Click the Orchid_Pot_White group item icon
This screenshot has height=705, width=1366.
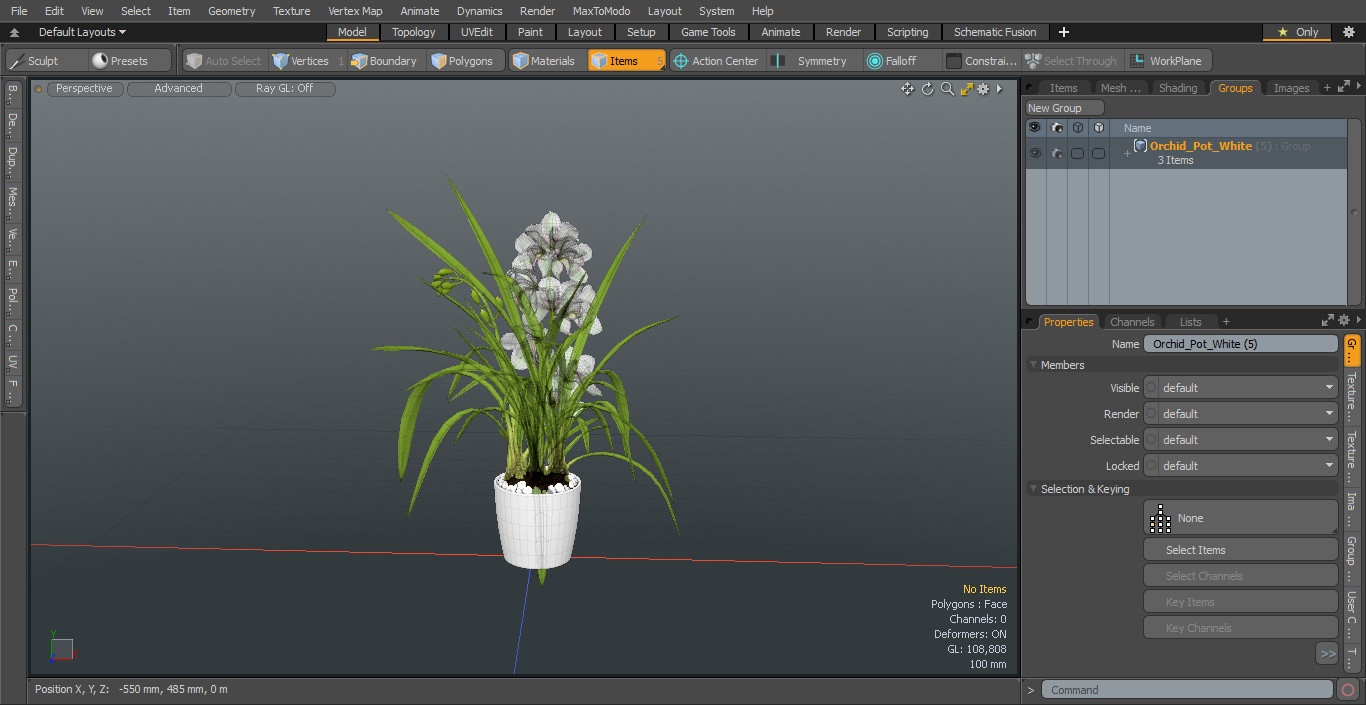1140,146
